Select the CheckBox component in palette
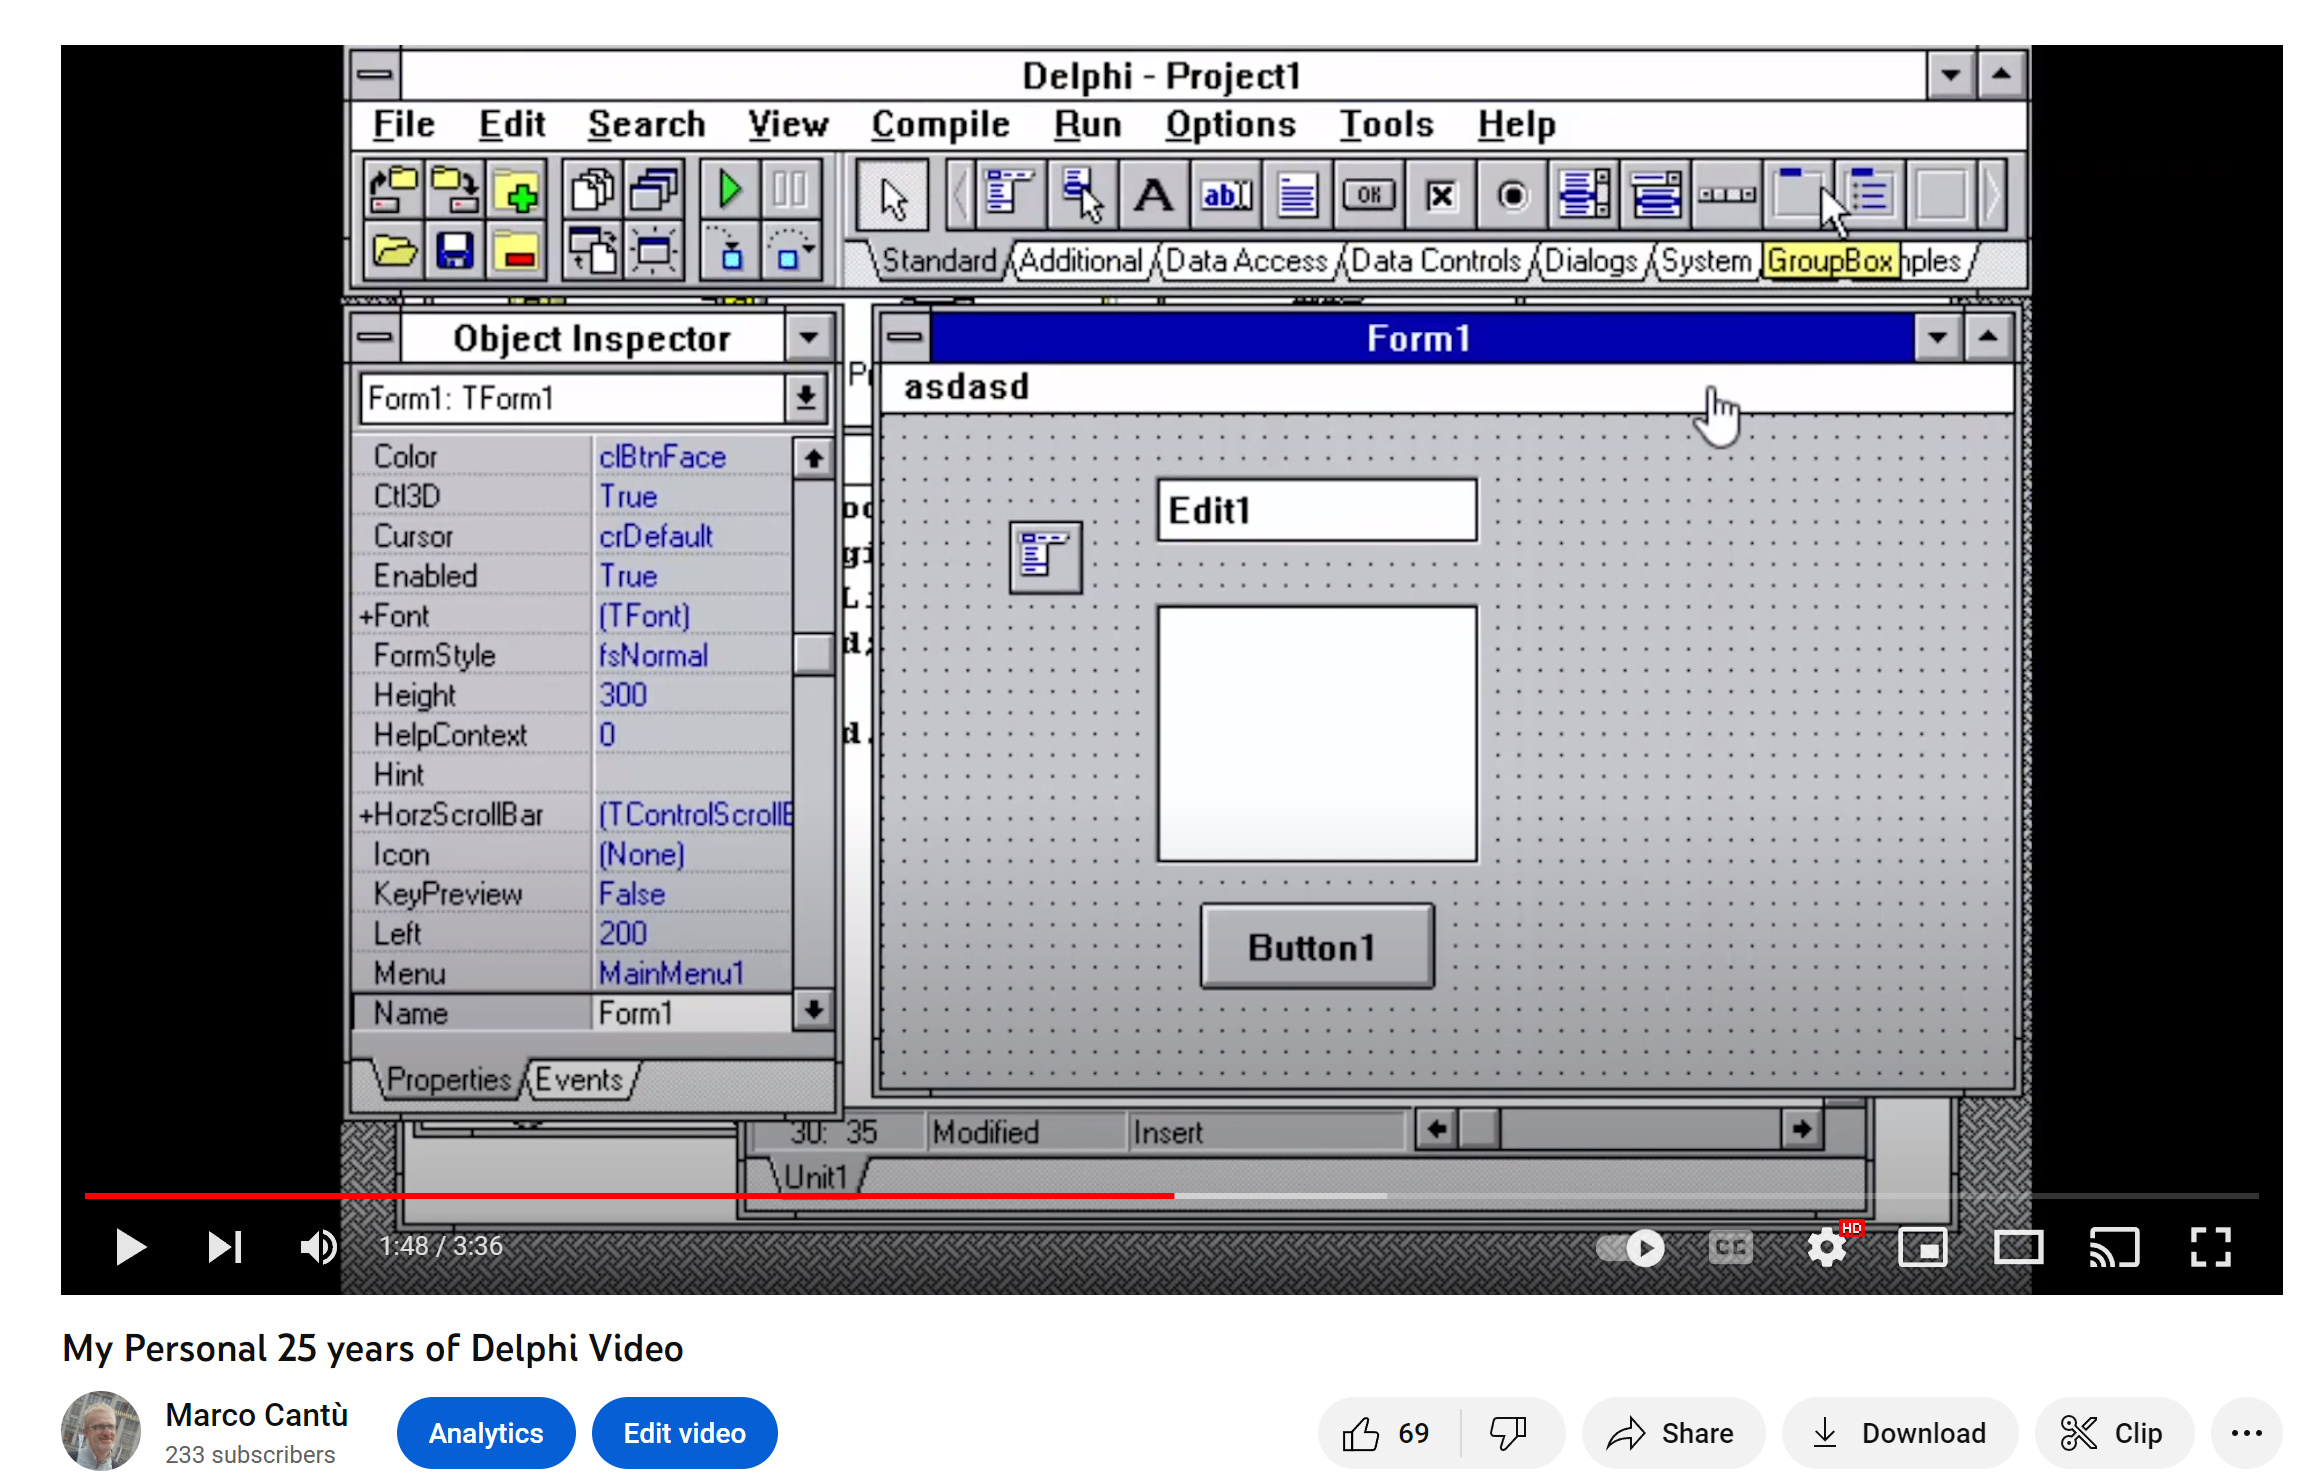This screenshot has height=1481, width=2313. (x=1441, y=194)
